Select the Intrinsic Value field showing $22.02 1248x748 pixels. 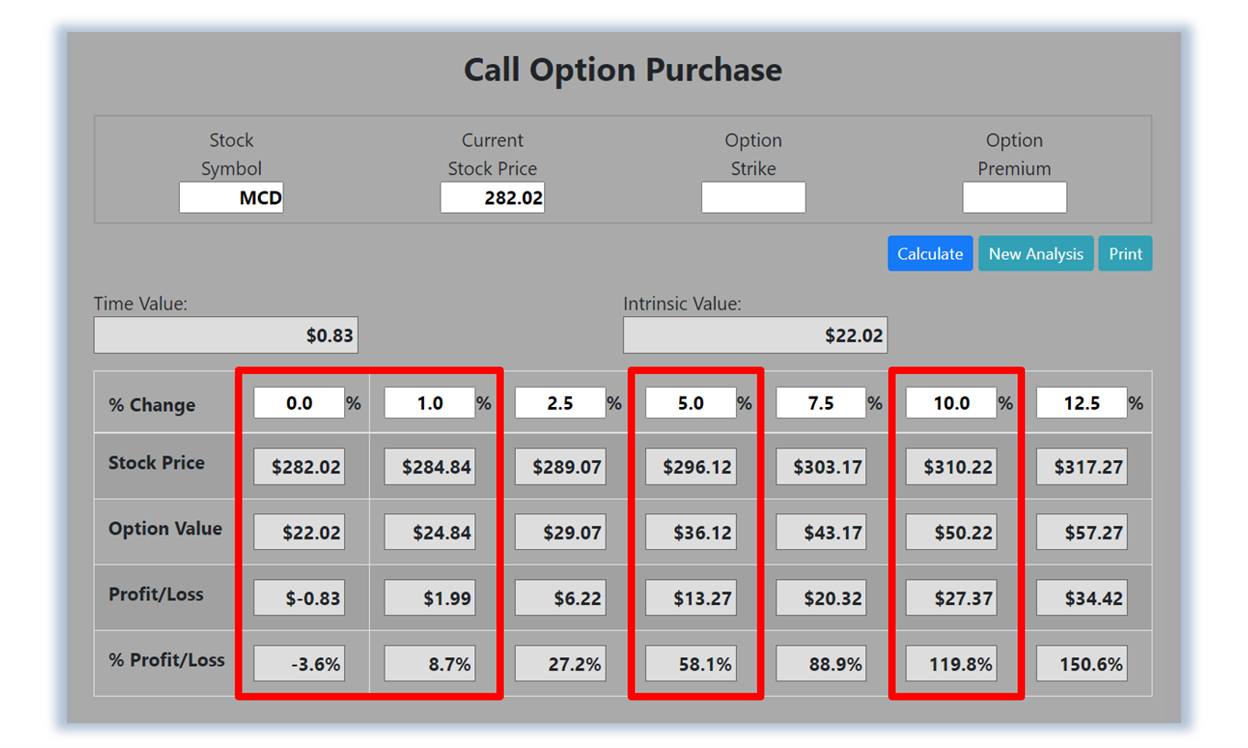pyautogui.click(x=755, y=336)
